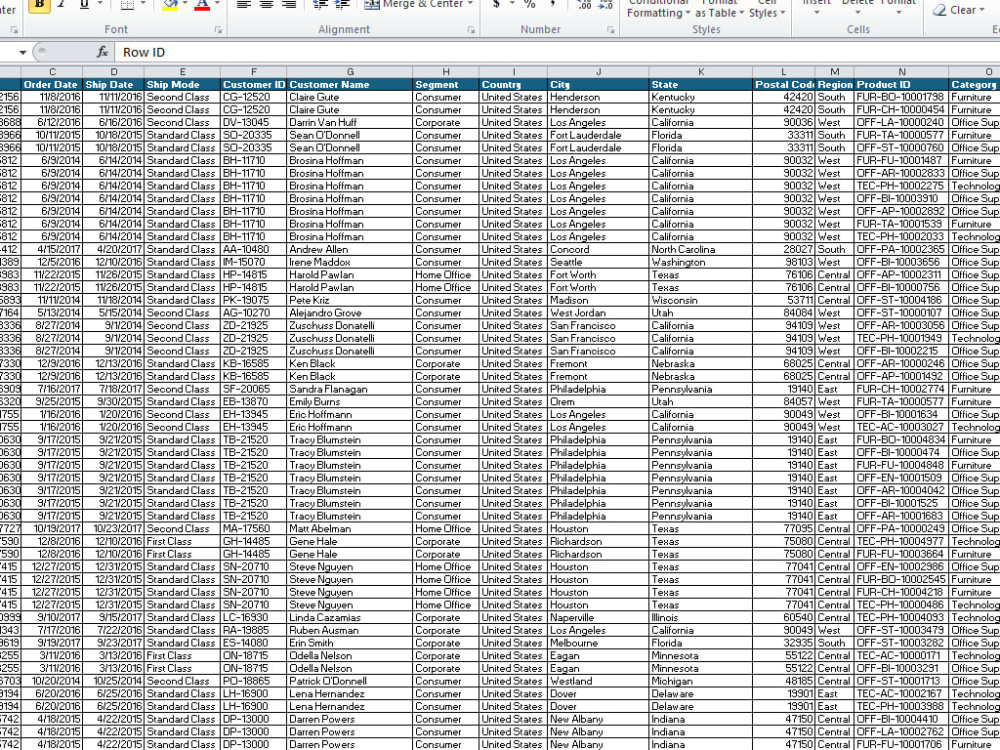1000x750 pixels.
Task: Select city cell Melbourne
Action: point(598,643)
